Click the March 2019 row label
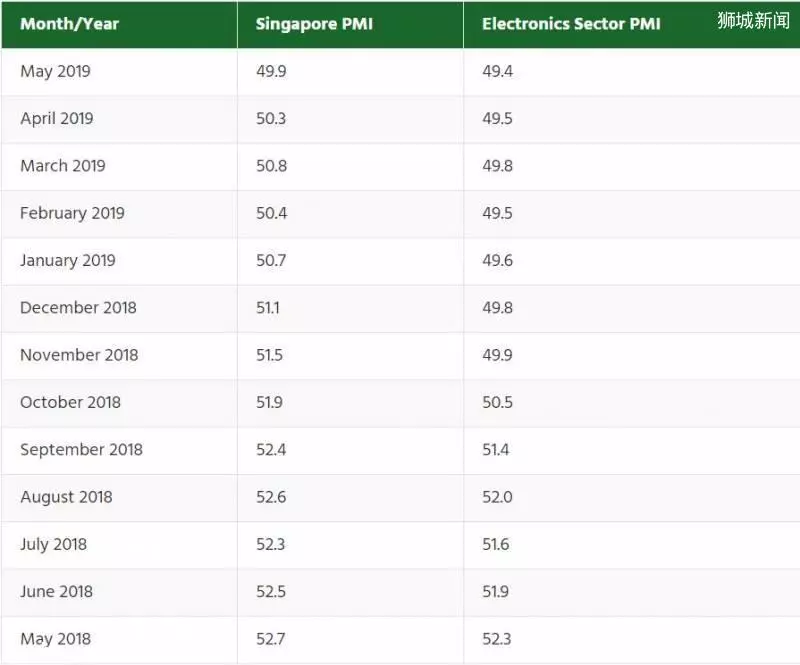 click(63, 166)
